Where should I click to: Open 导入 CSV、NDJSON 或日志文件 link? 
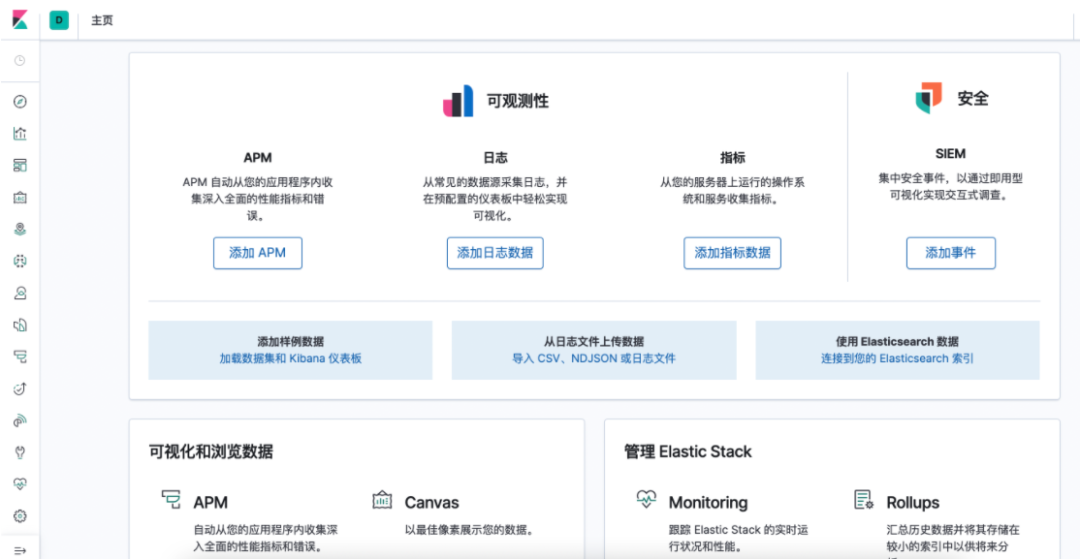(594, 359)
